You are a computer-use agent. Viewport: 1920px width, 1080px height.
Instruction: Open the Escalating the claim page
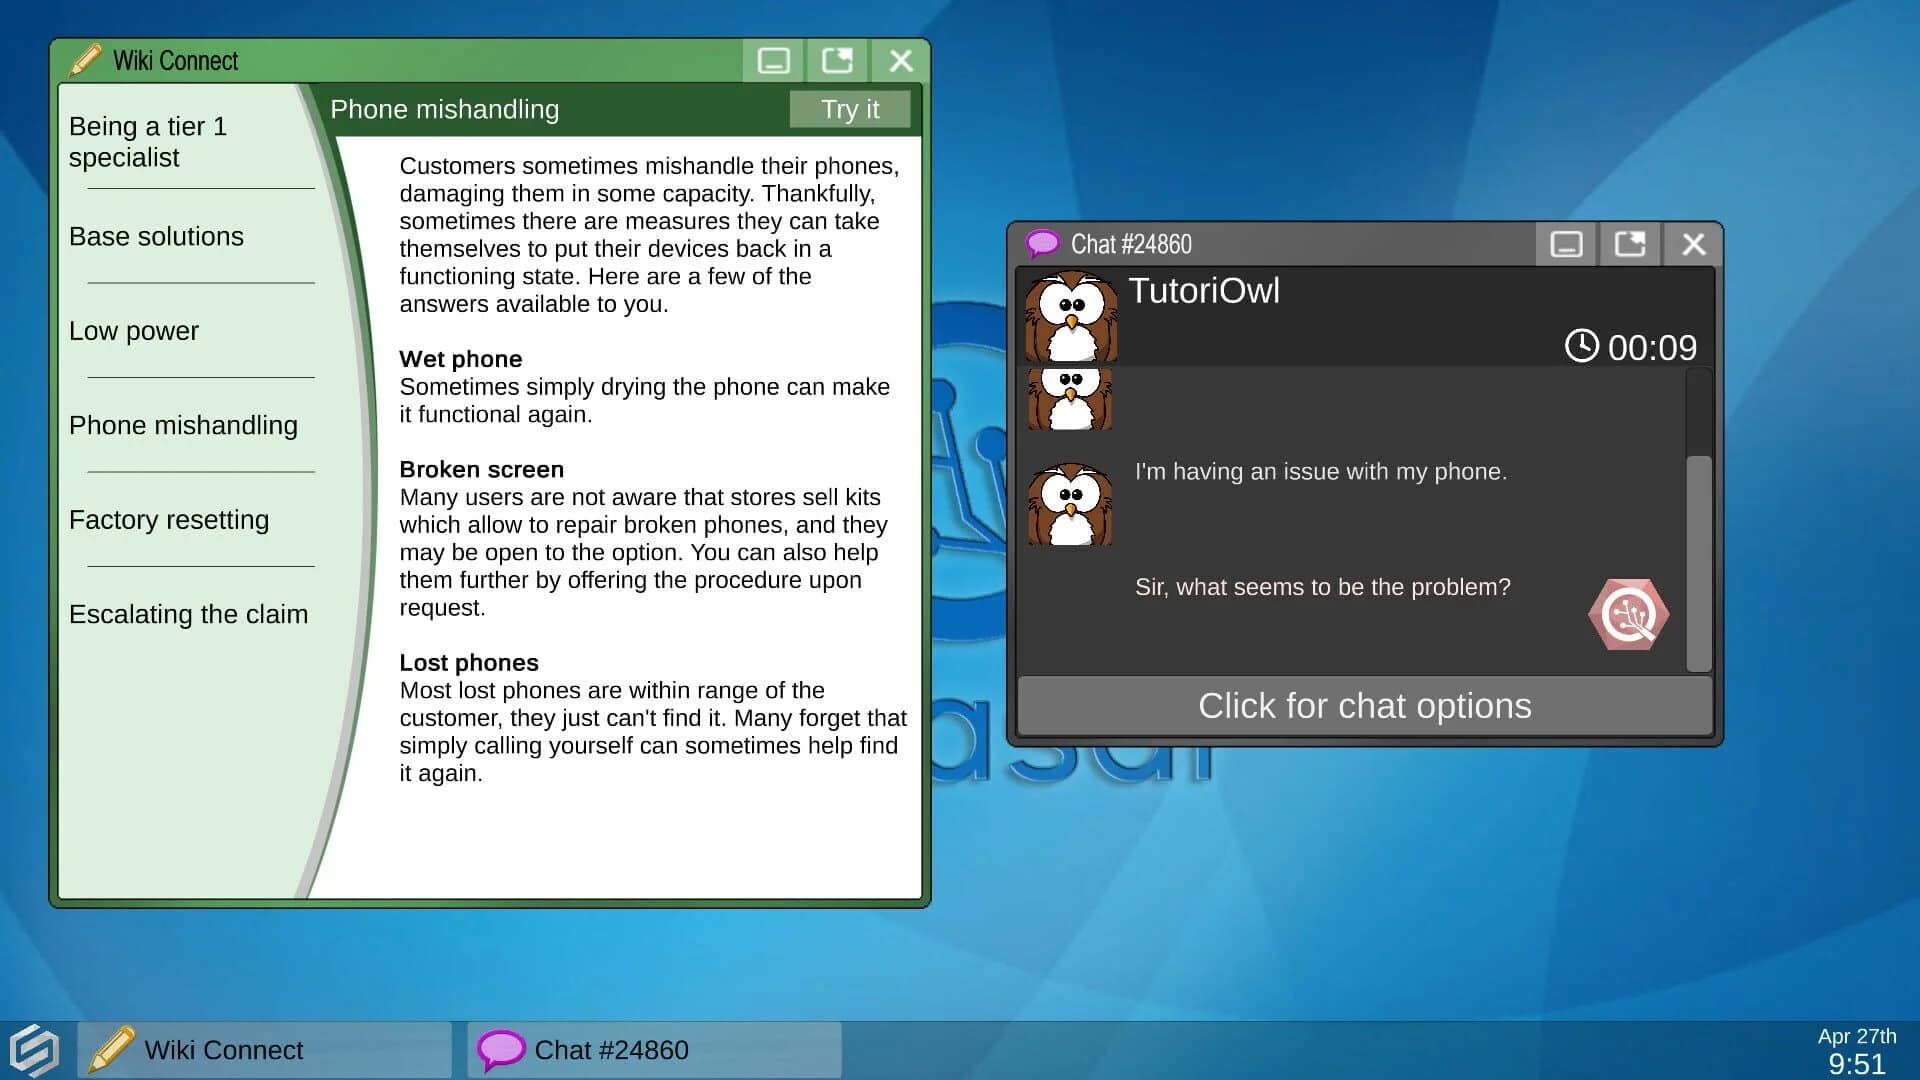189,614
